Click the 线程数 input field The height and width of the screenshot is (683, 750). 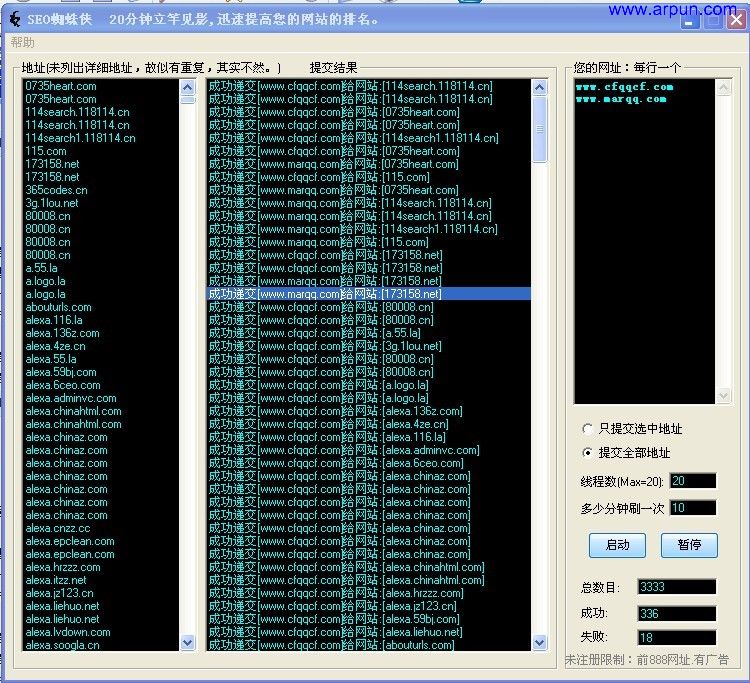693,481
